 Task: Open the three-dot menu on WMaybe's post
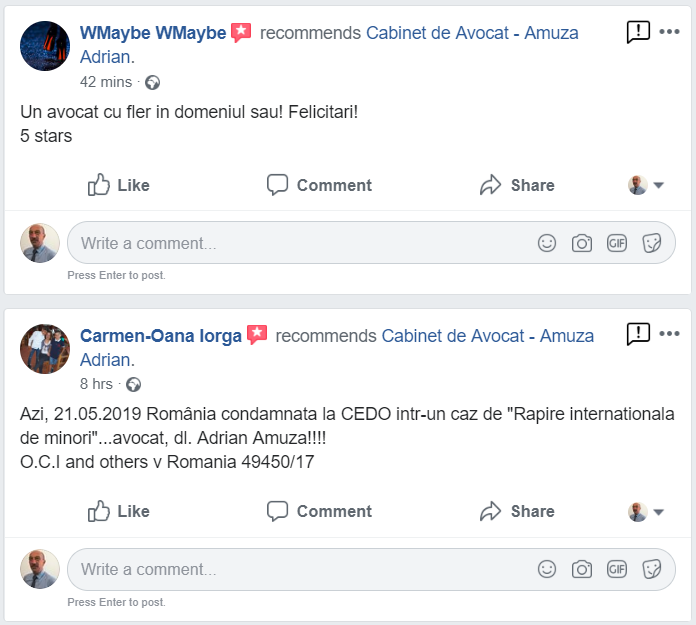click(670, 32)
